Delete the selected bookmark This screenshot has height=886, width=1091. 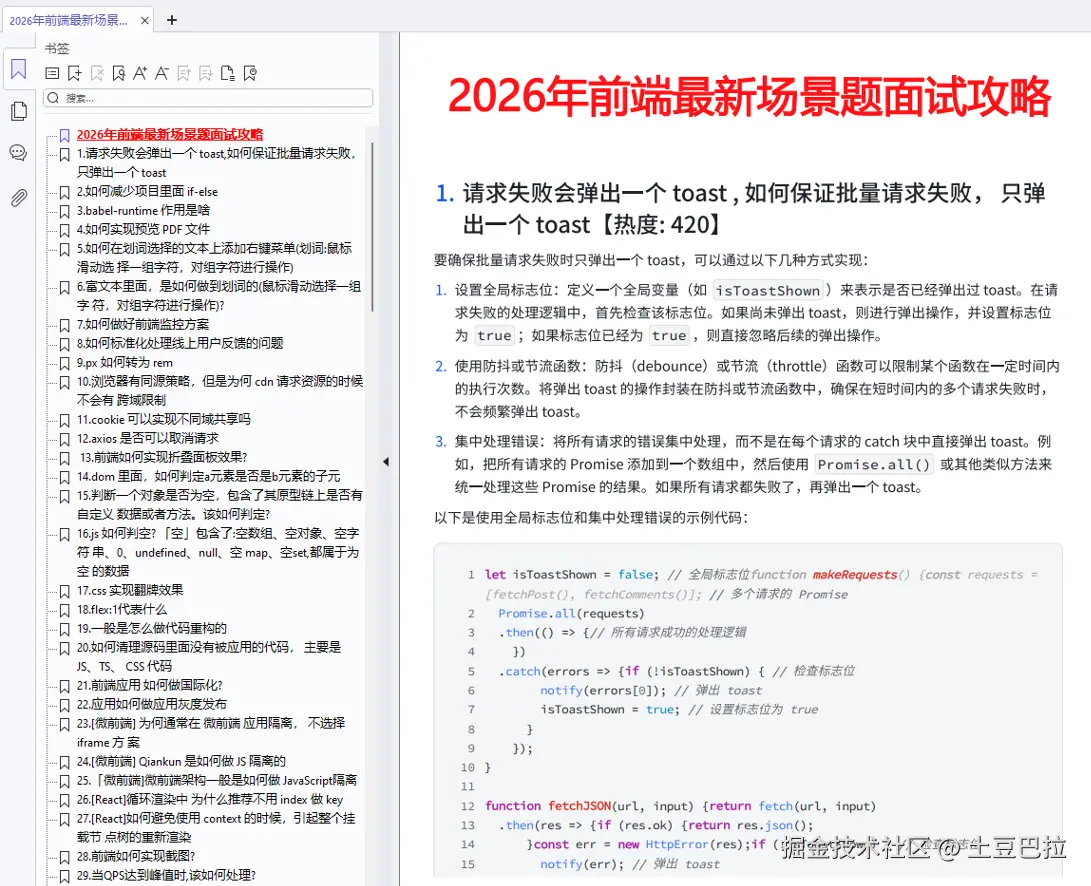click(96, 73)
